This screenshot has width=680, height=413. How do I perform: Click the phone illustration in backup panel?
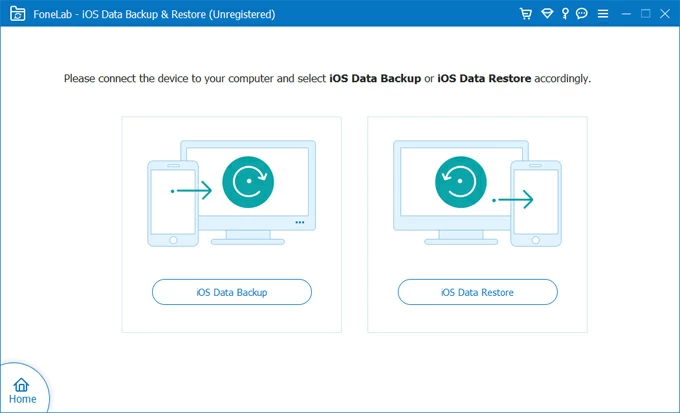(173, 203)
